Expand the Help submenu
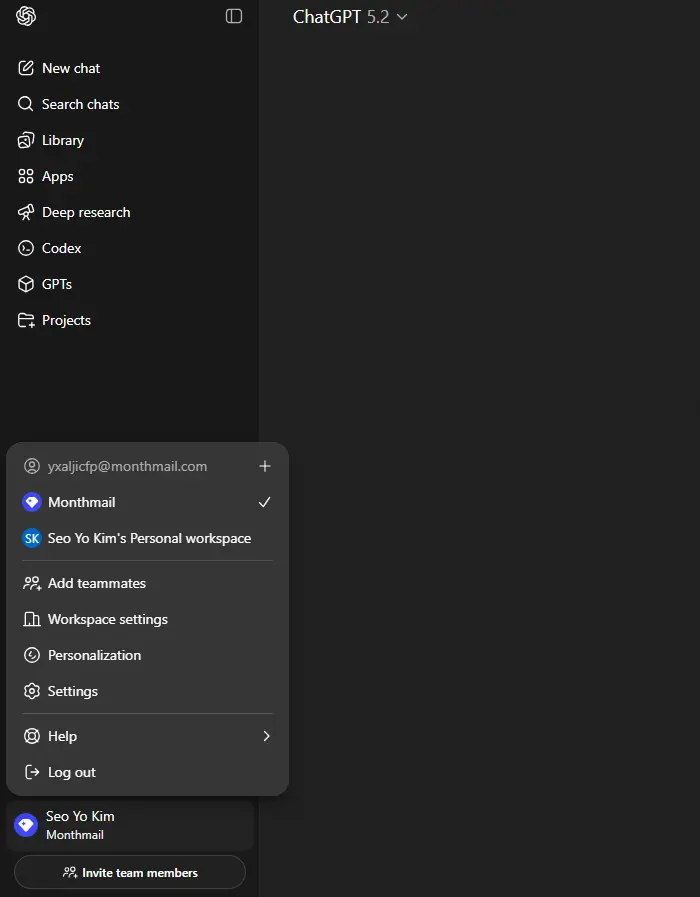The image size is (700, 897). point(147,736)
